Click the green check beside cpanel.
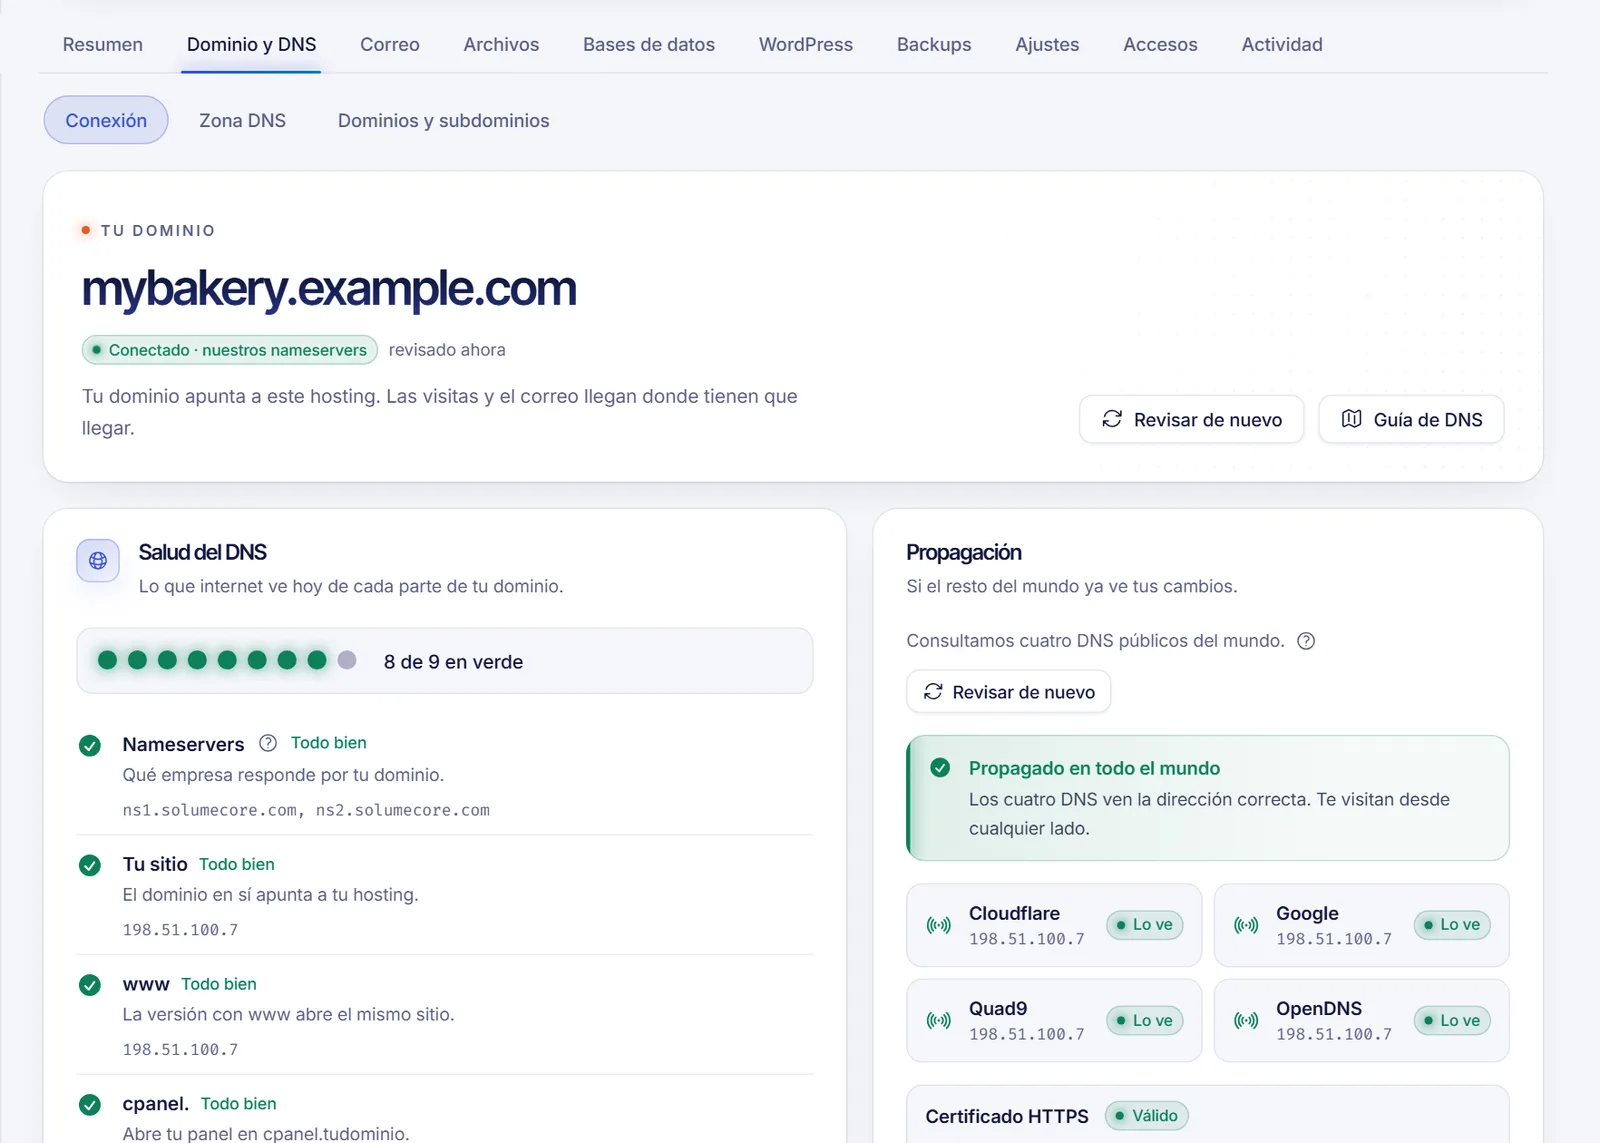Viewport: 1600px width, 1143px height. click(x=90, y=1105)
